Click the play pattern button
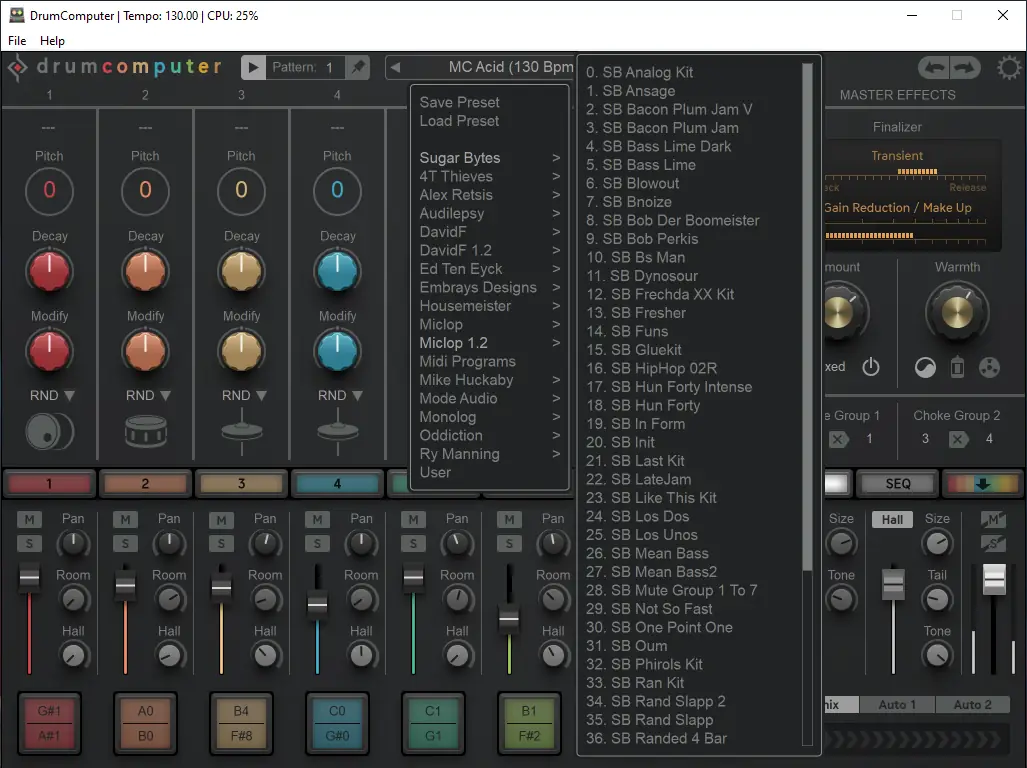The height and width of the screenshot is (768, 1027). 253,67
